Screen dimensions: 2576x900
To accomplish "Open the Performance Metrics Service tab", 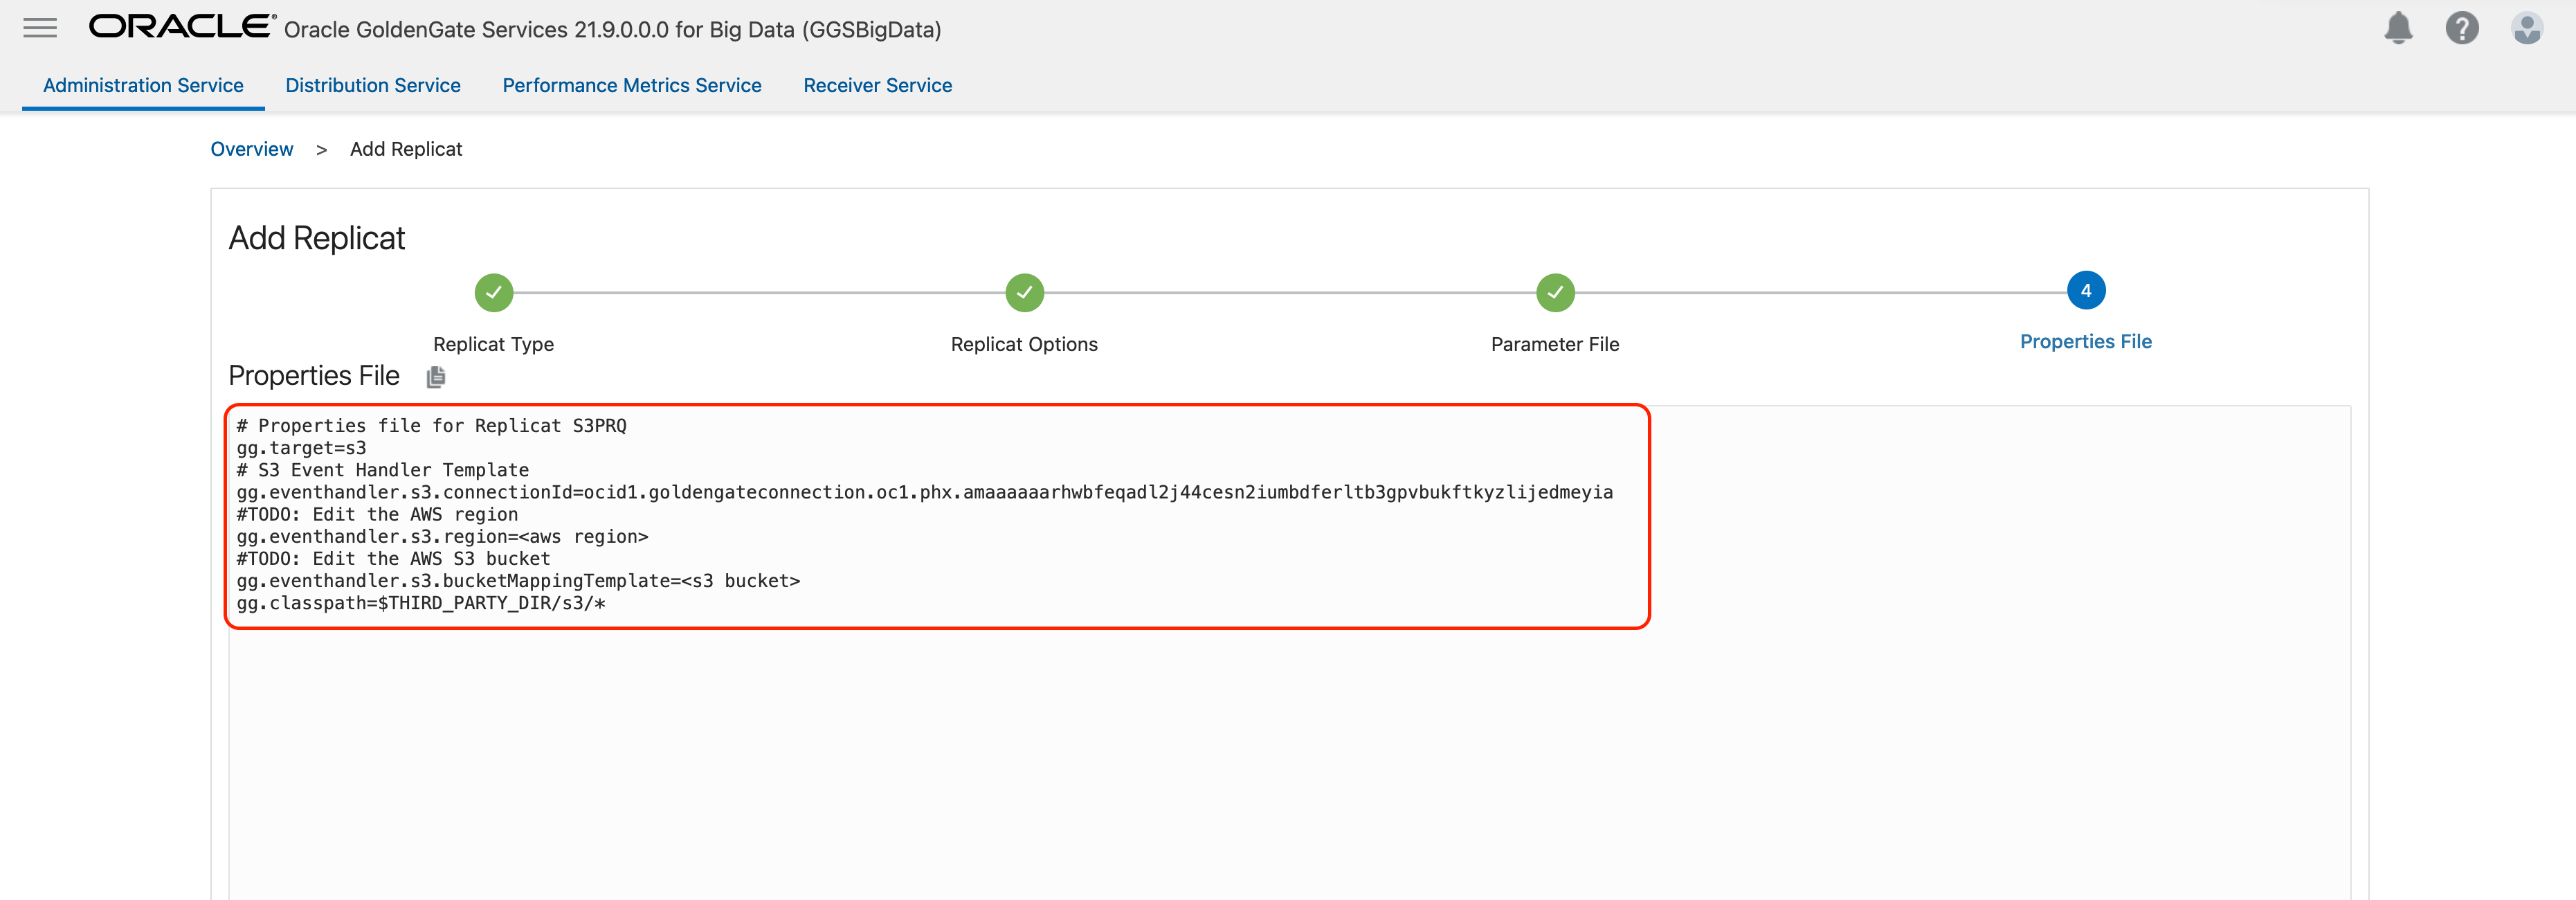I will [x=632, y=85].
